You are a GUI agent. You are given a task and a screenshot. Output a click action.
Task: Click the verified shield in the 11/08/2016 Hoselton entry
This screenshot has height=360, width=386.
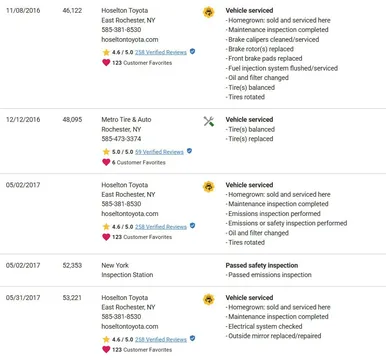pyautogui.click(x=192, y=51)
